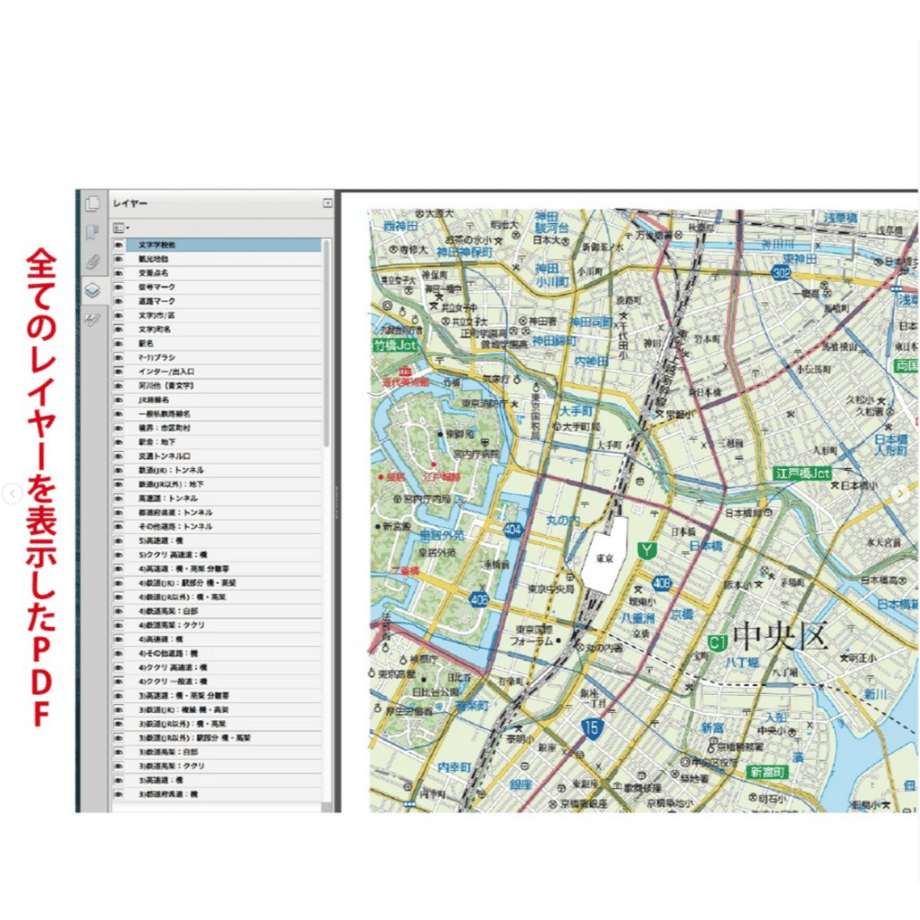Select the 4)ククリ 高速道：橋 layer name
Viewport: 920px width, 920px height.
click(172, 667)
